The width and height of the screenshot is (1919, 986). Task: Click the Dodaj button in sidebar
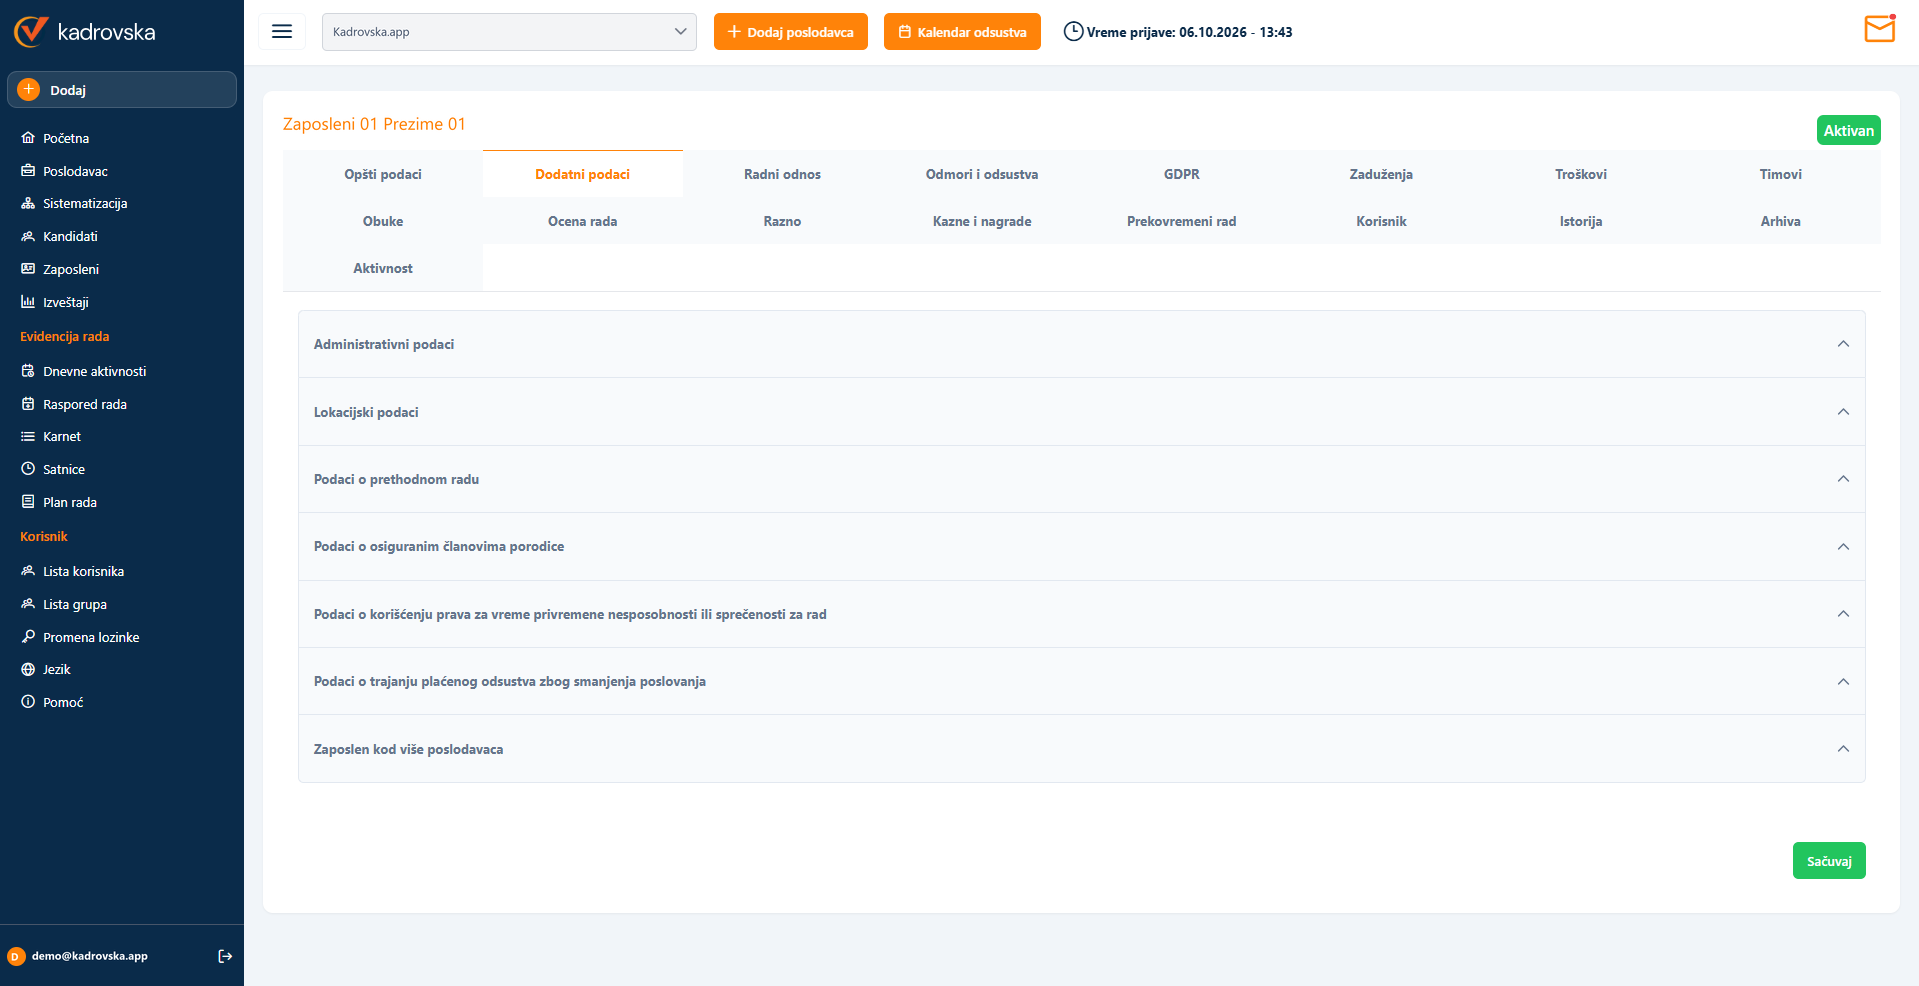point(122,90)
